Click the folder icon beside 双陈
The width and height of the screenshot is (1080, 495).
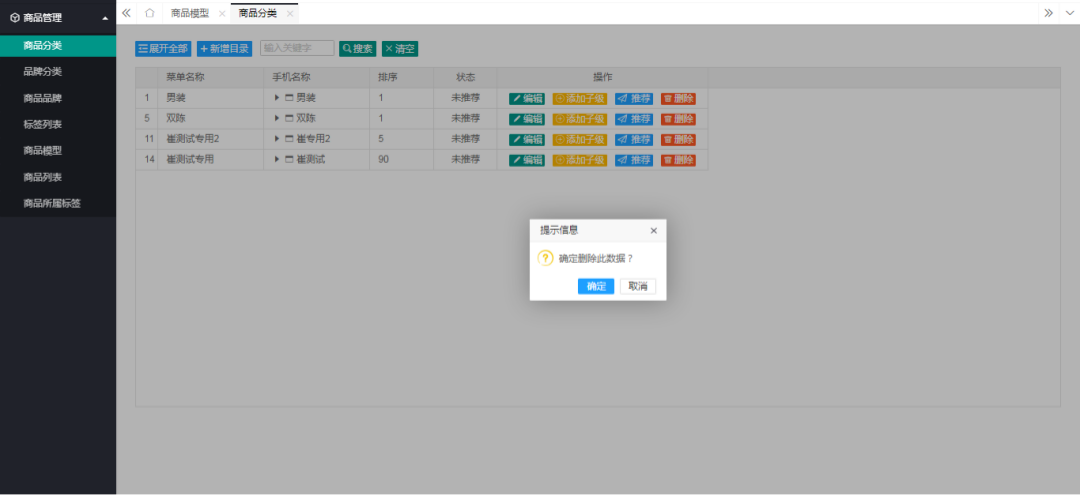point(289,118)
